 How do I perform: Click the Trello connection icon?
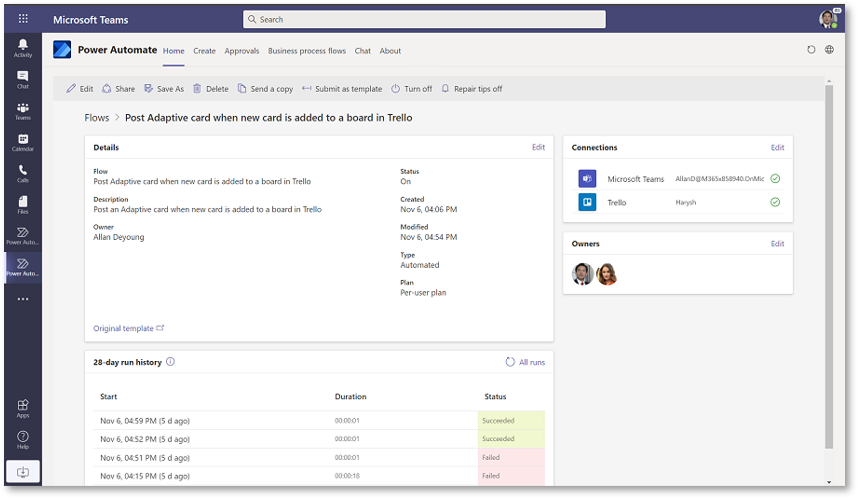[587, 202]
